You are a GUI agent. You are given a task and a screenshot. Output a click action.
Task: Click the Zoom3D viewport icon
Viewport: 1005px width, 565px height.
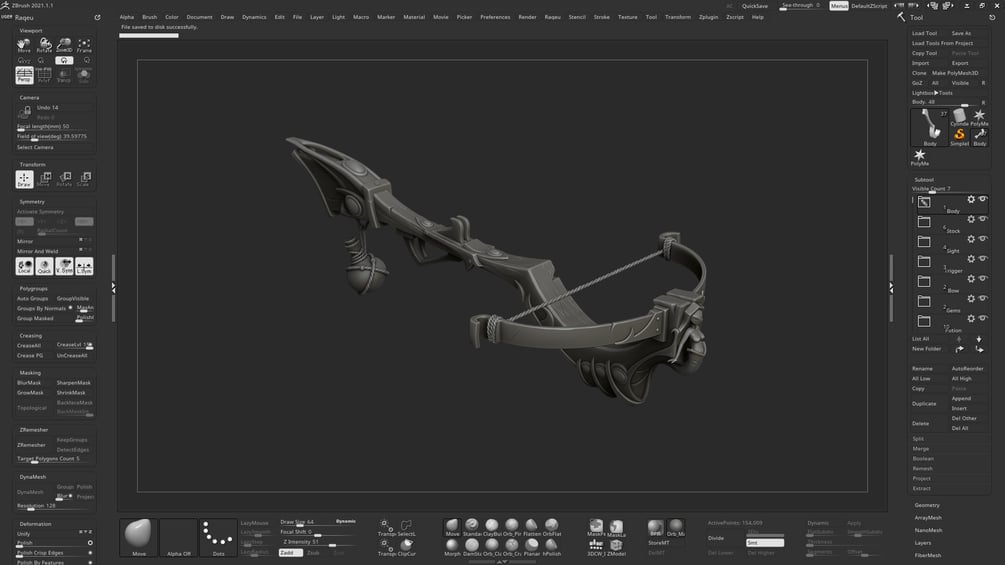64,45
